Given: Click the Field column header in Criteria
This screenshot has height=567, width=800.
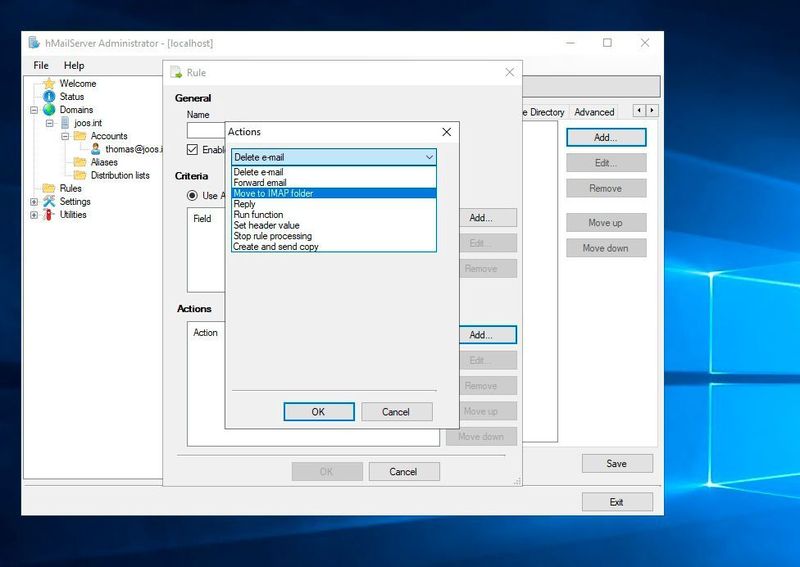Looking at the screenshot, I should (203, 218).
